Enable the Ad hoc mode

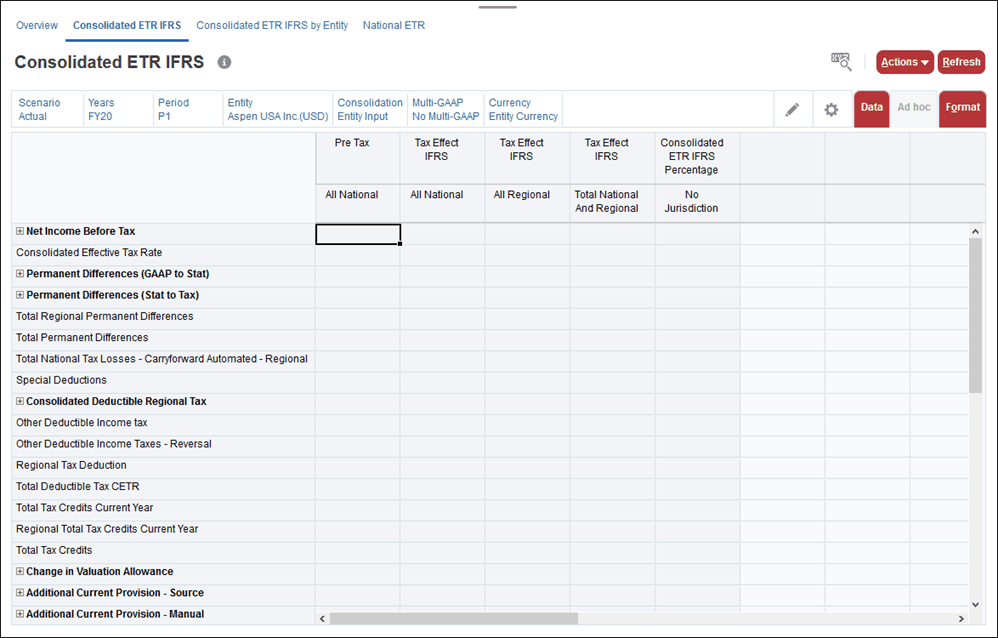[914, 108]
